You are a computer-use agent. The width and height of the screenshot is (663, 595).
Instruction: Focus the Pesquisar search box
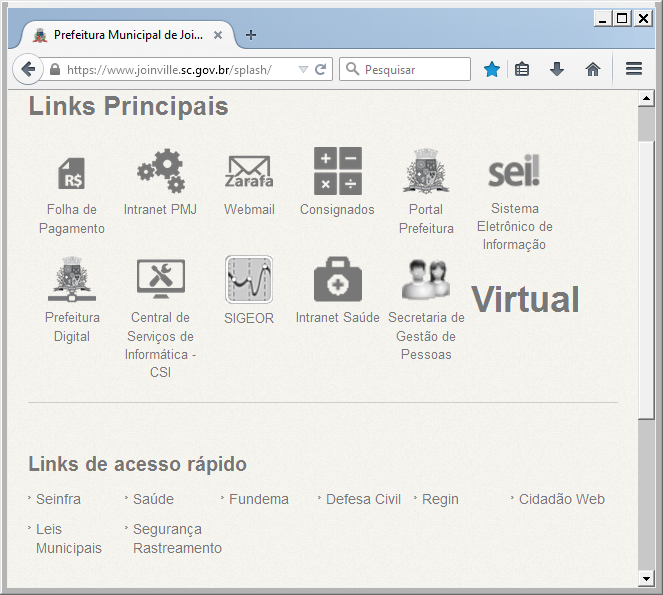click(x=405, y=69)
